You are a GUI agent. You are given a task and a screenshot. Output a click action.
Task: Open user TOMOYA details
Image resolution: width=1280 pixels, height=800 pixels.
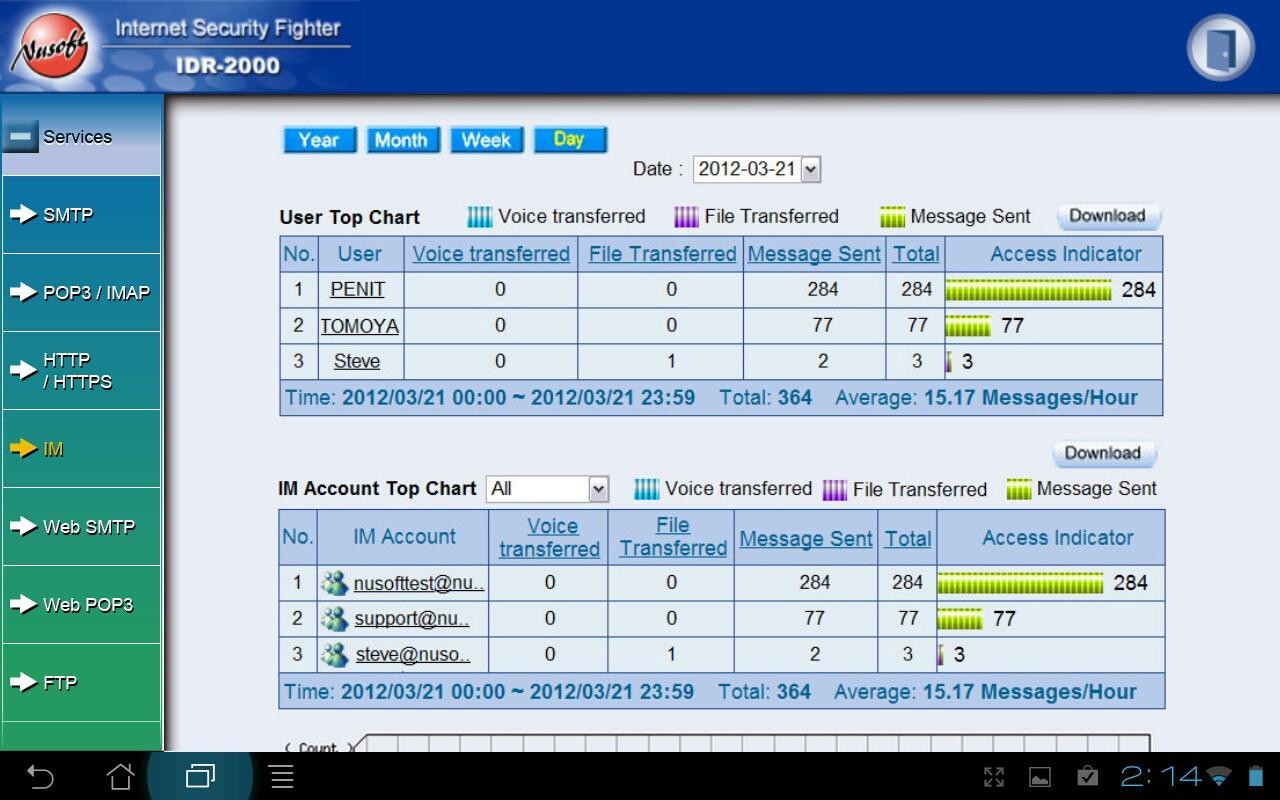(x=359, y=326)
